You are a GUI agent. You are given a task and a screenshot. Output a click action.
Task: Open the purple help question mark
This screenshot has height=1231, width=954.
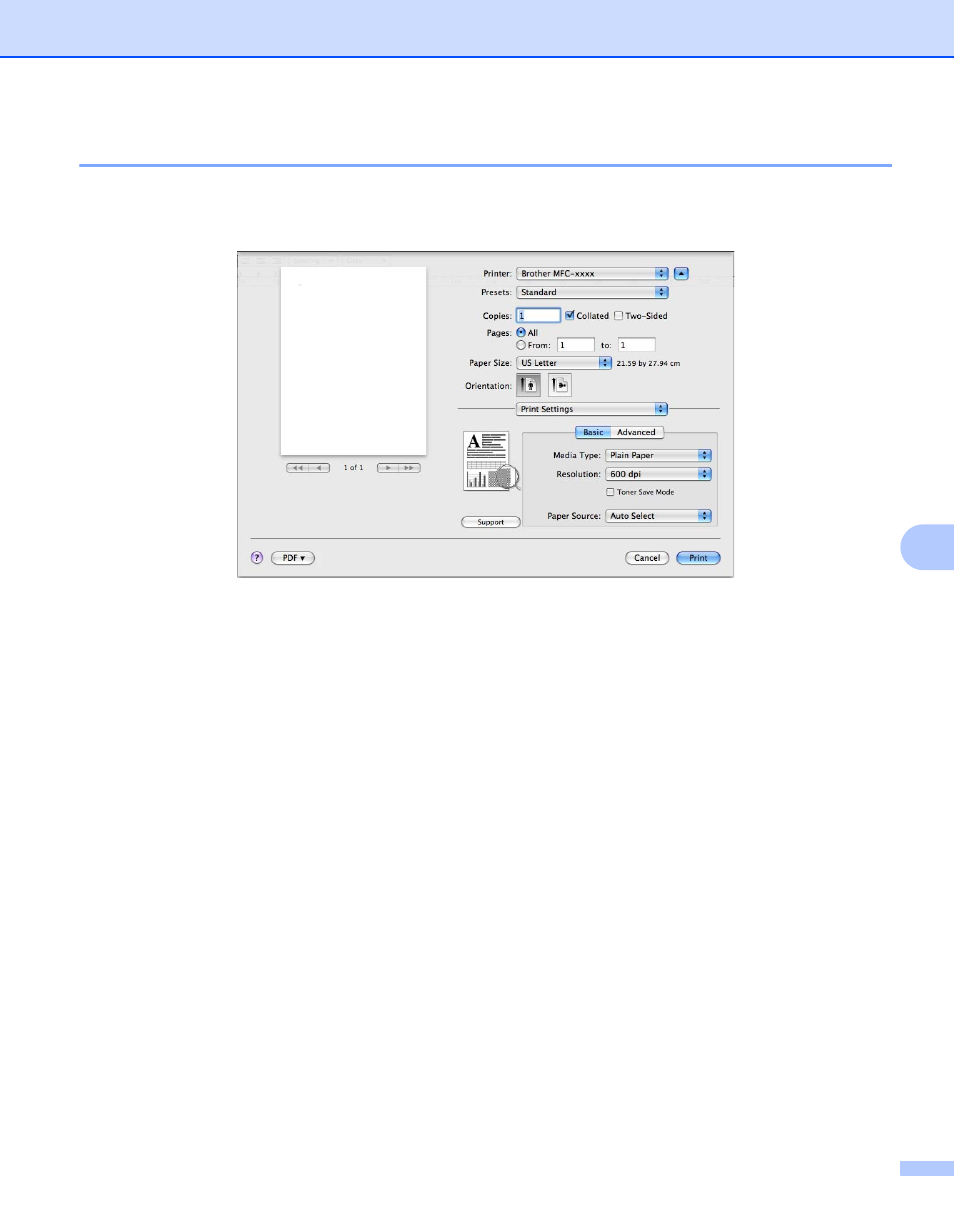tap(257, 558)
